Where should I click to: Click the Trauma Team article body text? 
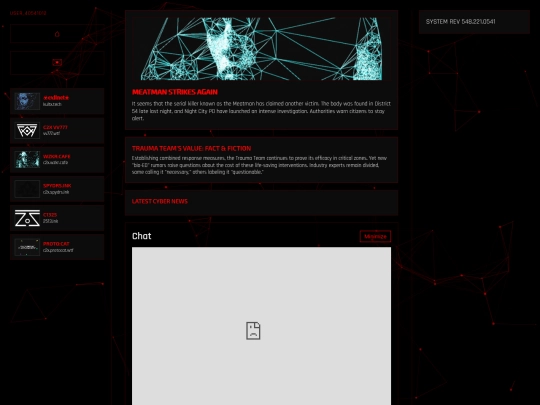click(x=259, y=165)
